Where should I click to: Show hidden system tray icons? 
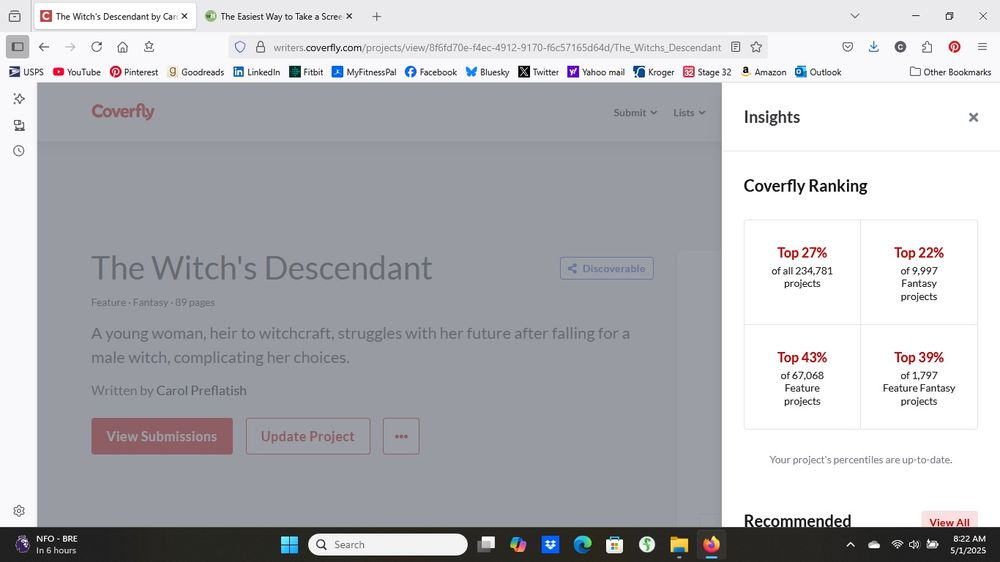point(850,545)
